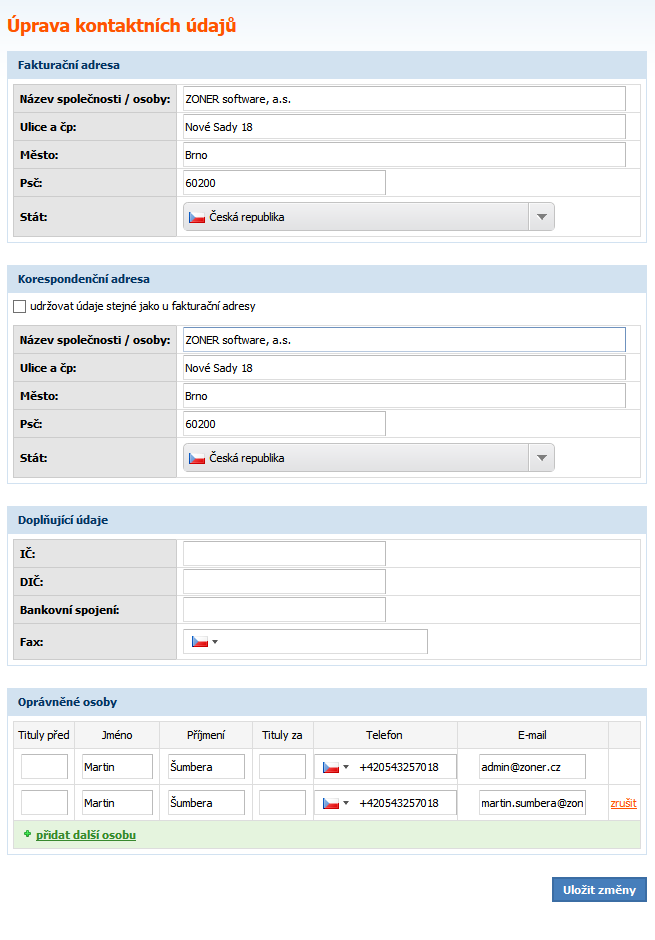
Task: Click first person's Tituly před field
Action: tap(44, 767)
